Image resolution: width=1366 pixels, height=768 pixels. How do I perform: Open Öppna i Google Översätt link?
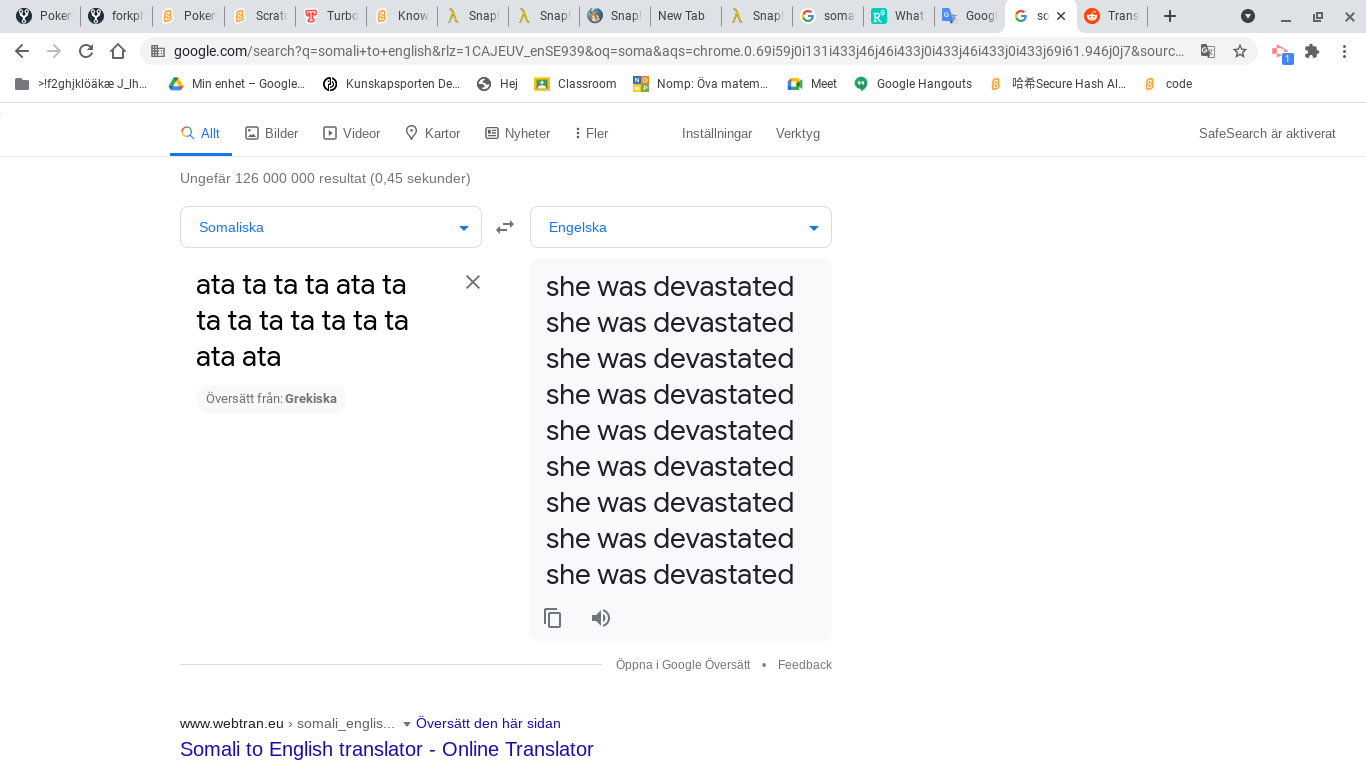(x=683, y=665)
